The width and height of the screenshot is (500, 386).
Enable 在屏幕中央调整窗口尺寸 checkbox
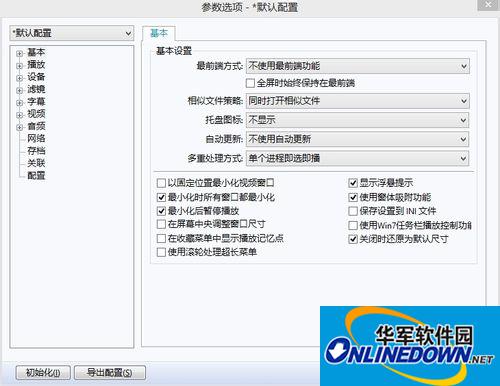coord(161,224)
